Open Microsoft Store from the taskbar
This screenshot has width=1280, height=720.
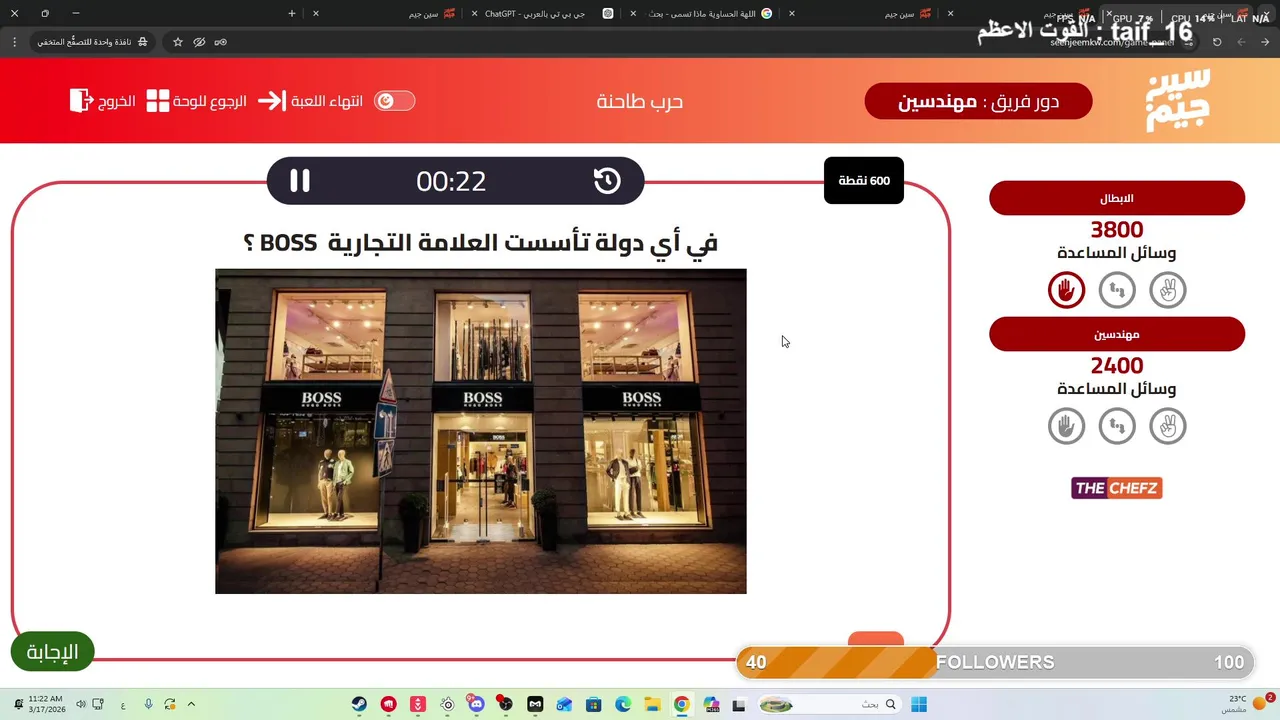tap(593, 704)
